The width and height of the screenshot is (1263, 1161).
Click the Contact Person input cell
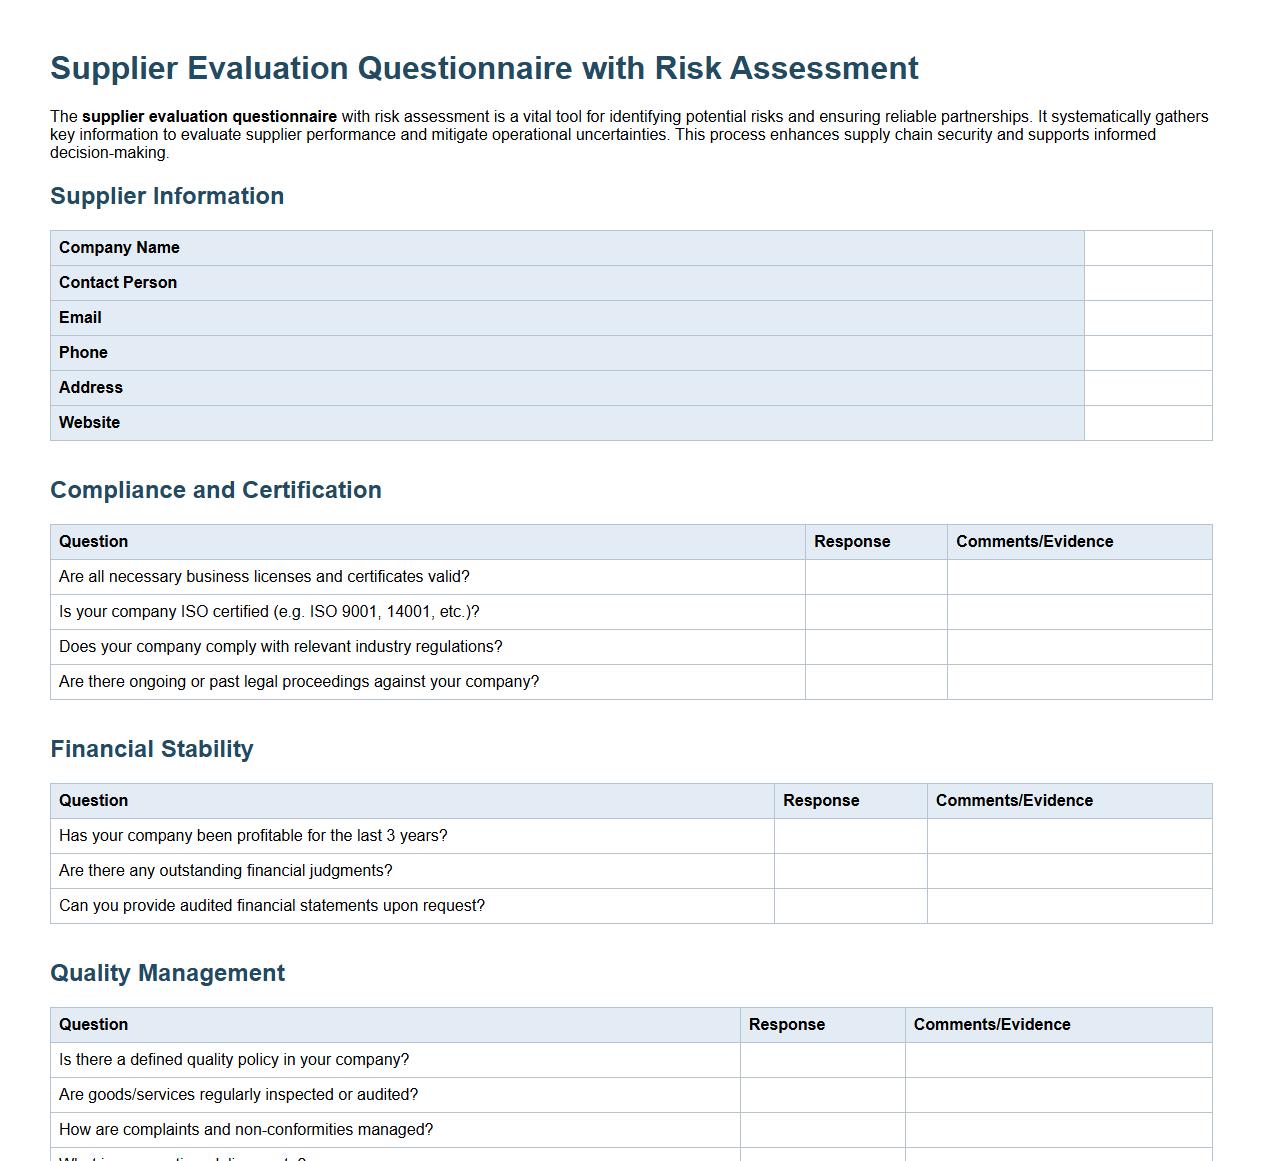coord(1146,282)
